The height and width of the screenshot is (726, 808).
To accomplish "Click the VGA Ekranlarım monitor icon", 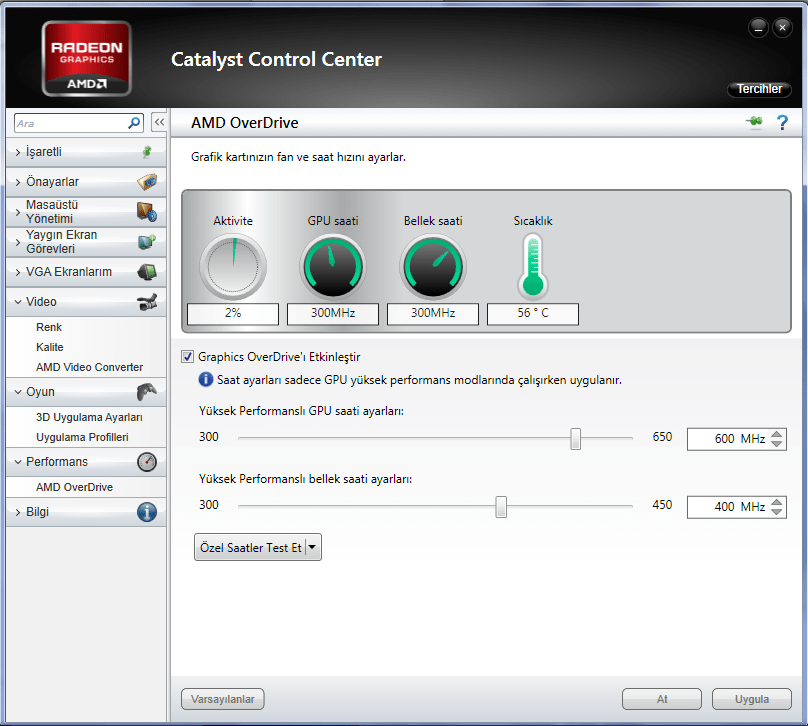I will [x=147, y=272].
